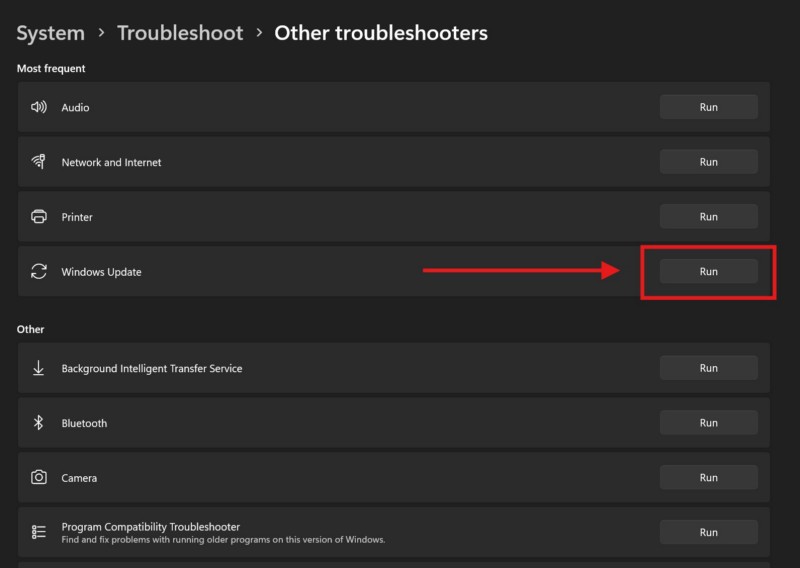
Task: Click the Camera icon
Action: (x=39, y=478)
